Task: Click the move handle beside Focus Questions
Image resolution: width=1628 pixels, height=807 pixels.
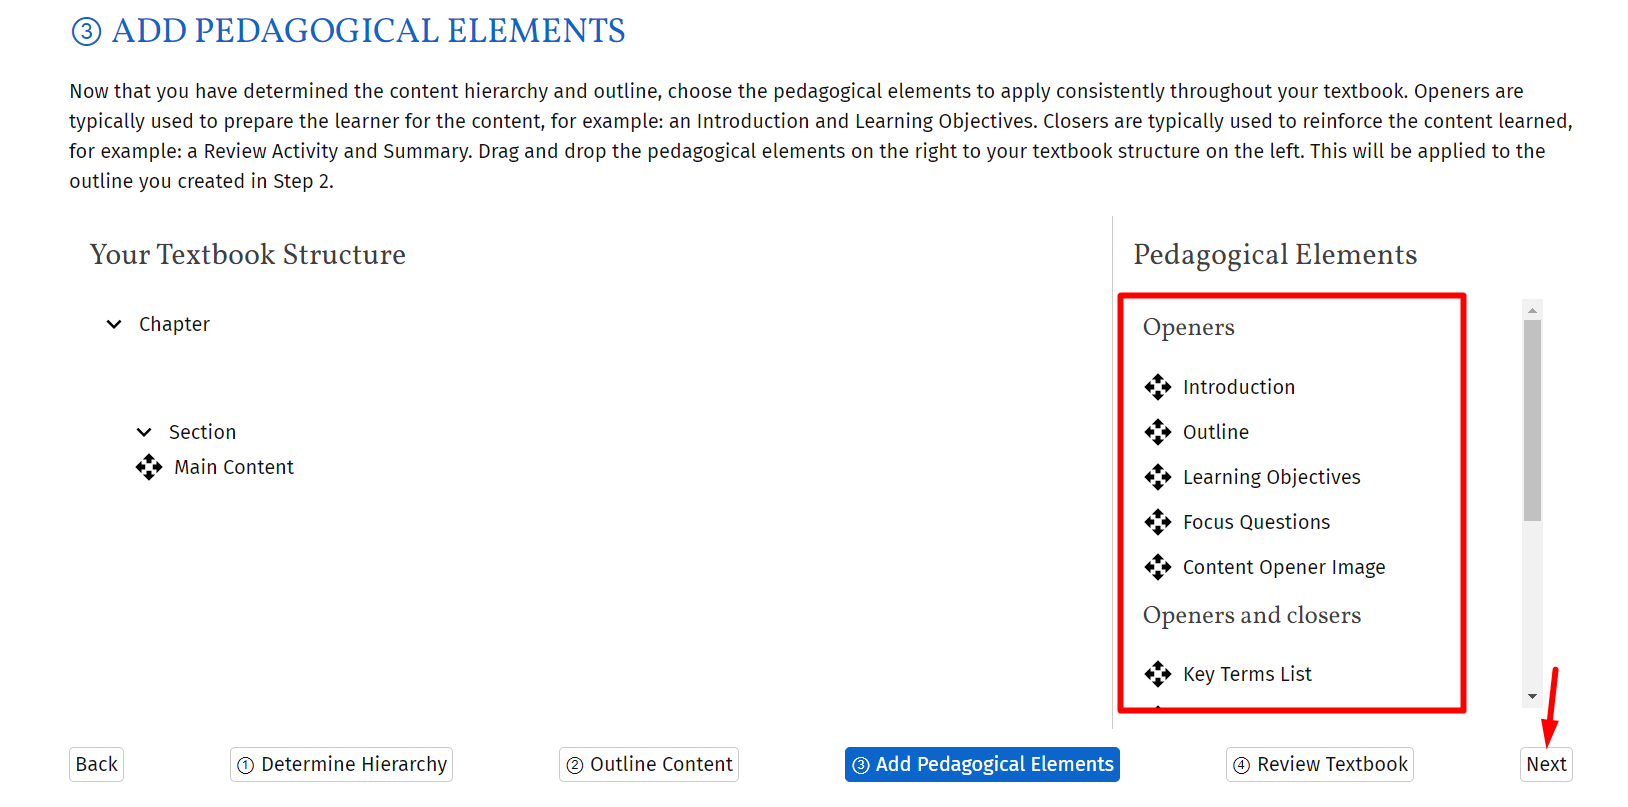Action: pyautogui.click(x=1157, y=522)
